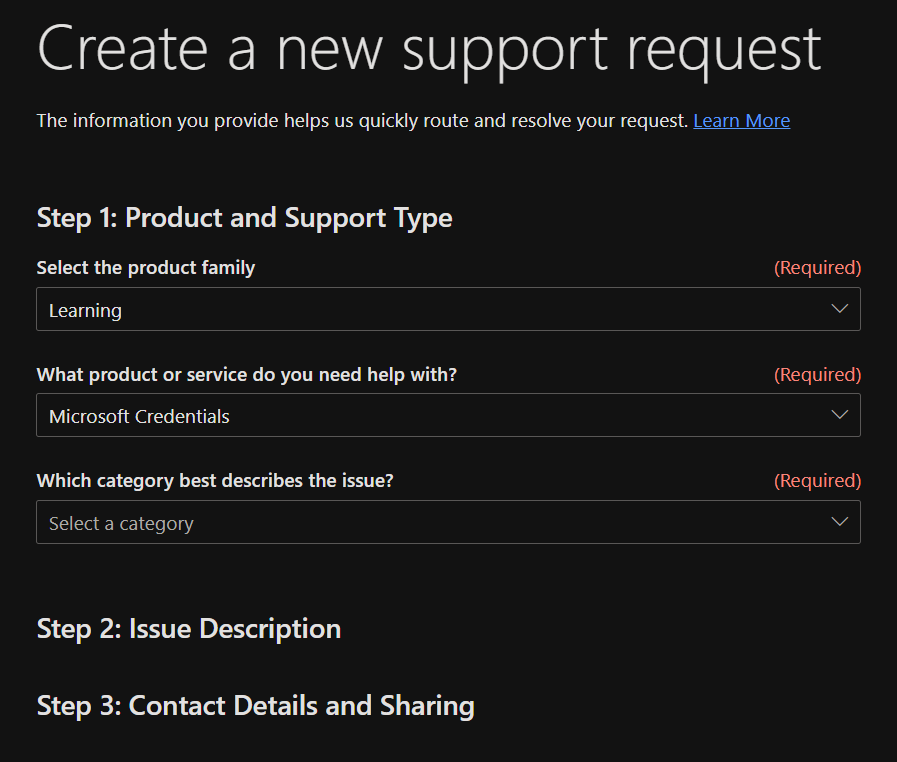
Task: Click the 'Which category best describes the issue?' label
Action: tap(215, 481)
